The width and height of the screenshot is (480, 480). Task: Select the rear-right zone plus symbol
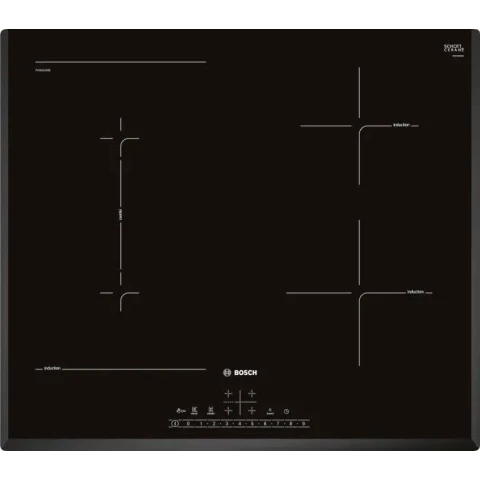pyautogui.click(x=252, y=394)
